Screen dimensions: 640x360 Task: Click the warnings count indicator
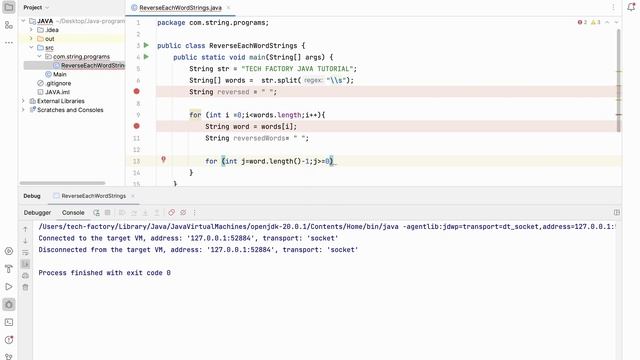[x=596, y=22]
